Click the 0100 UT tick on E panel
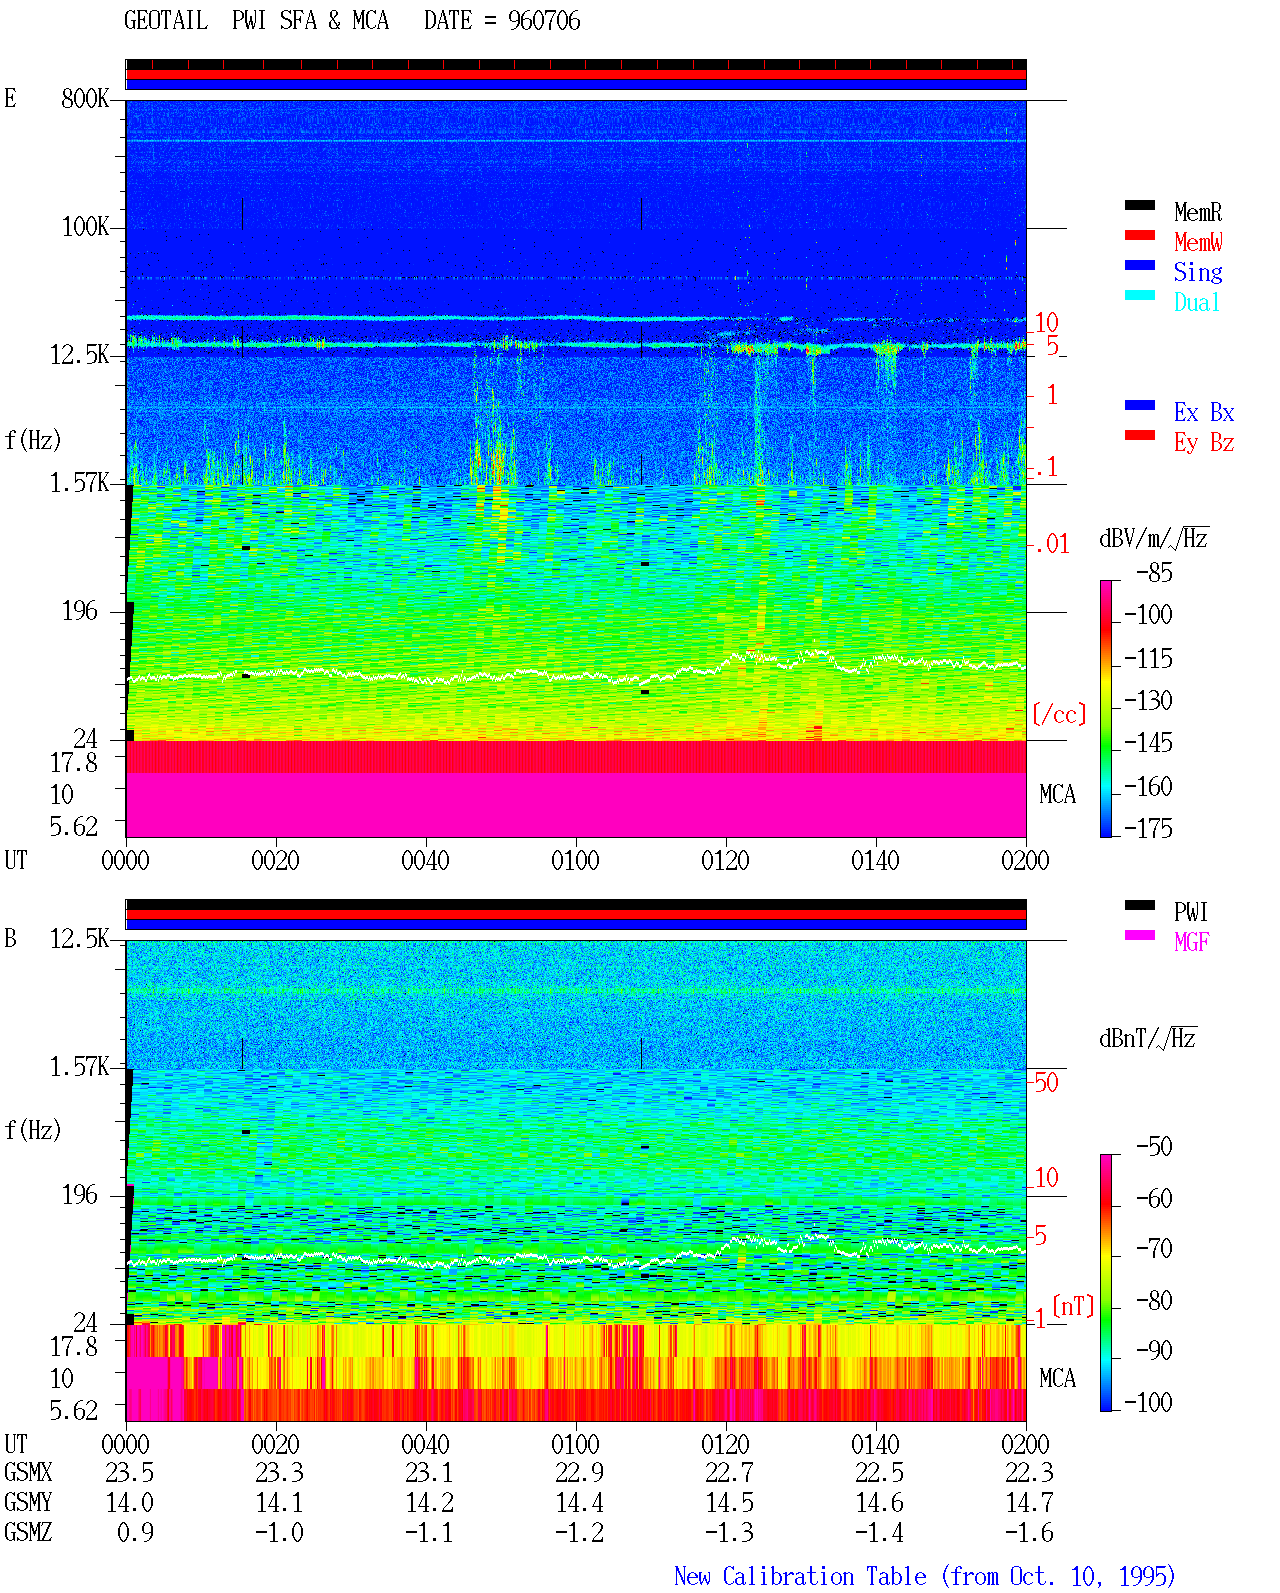Viewport: 1280px width, 1593px height. point(575,860)
